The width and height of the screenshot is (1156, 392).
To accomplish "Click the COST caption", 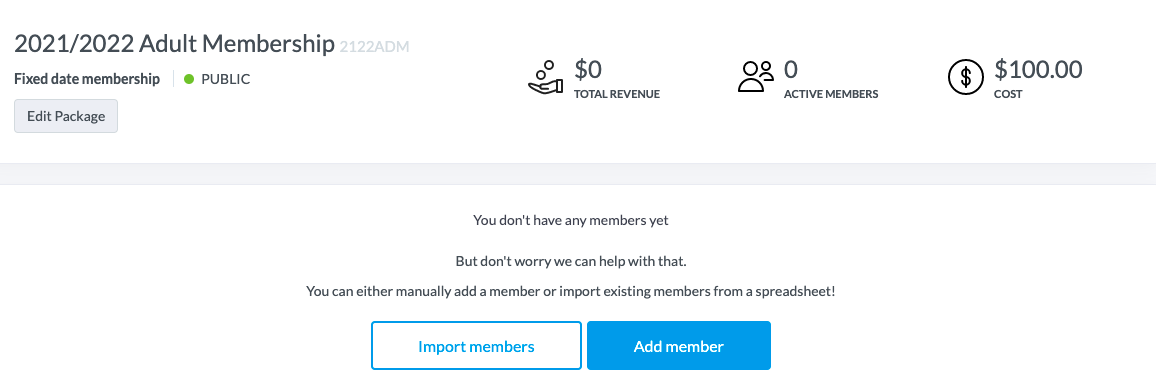I will pos(1009,94).
